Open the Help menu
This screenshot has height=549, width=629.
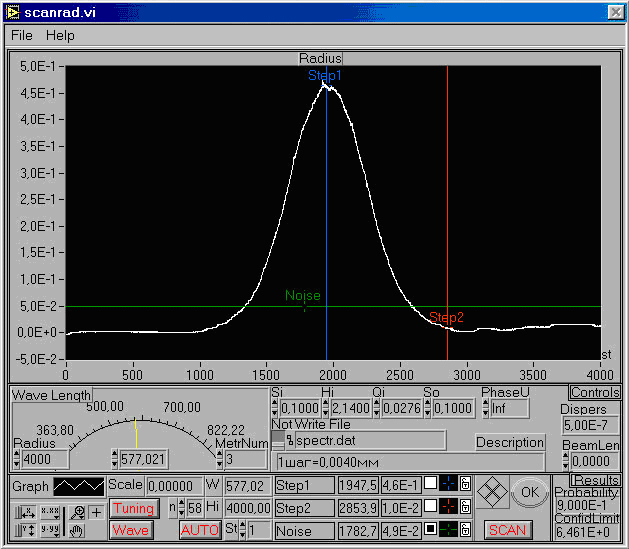pyautogui.click(x=60, y=35)
